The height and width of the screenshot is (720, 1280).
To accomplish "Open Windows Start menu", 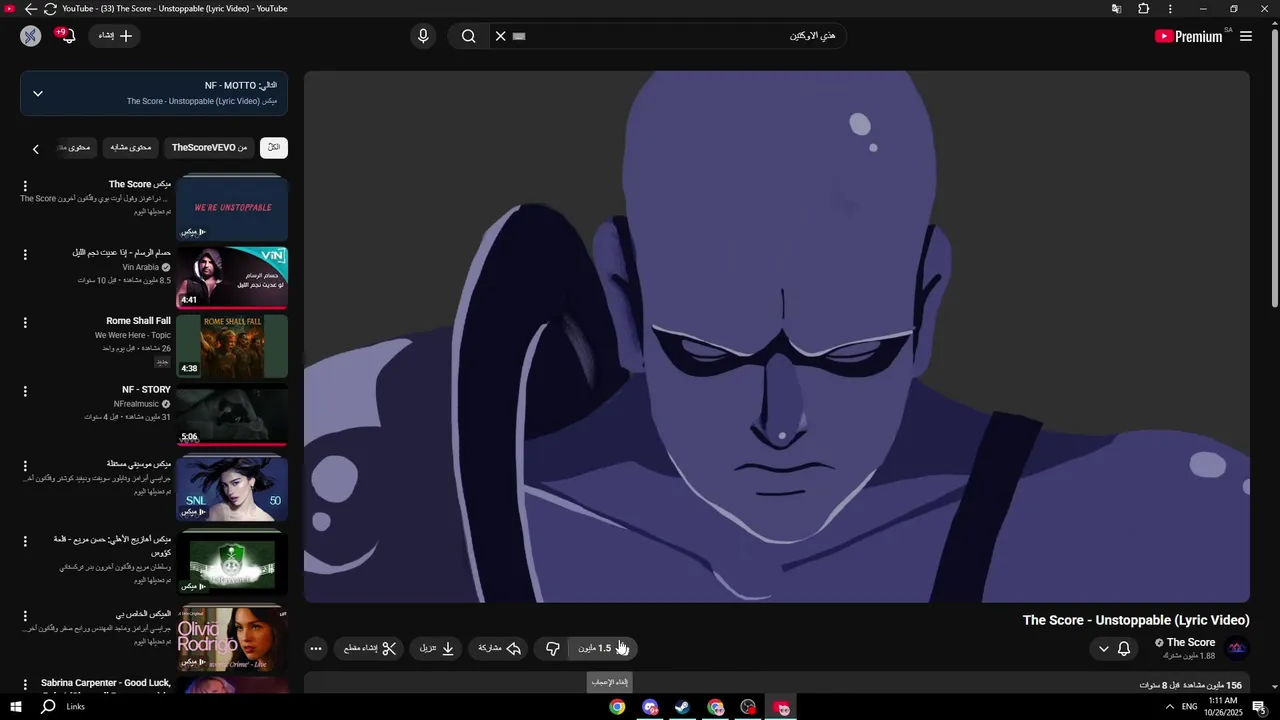I will tap(16, 707).
